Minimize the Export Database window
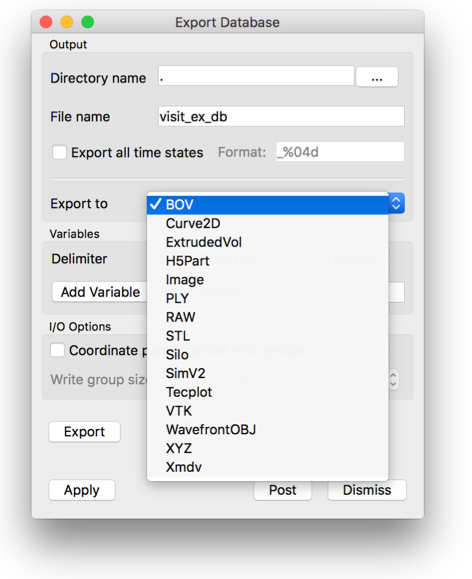 [67, 22]
